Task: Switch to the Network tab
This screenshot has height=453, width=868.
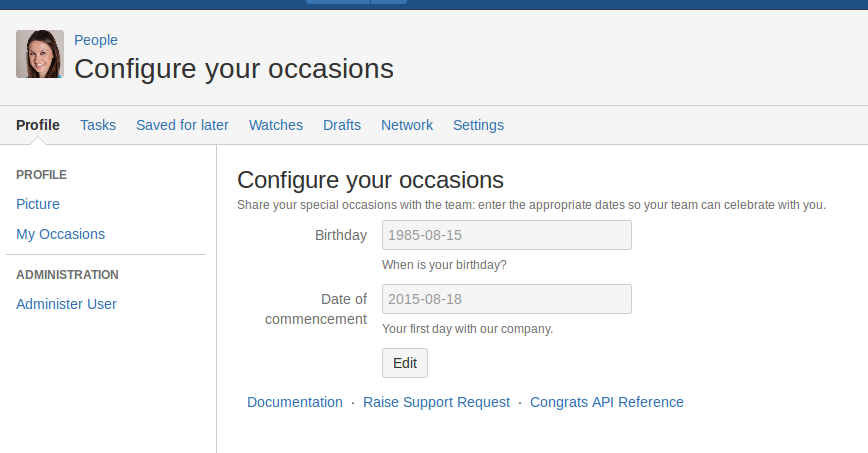Action: [x=407, y=125]
